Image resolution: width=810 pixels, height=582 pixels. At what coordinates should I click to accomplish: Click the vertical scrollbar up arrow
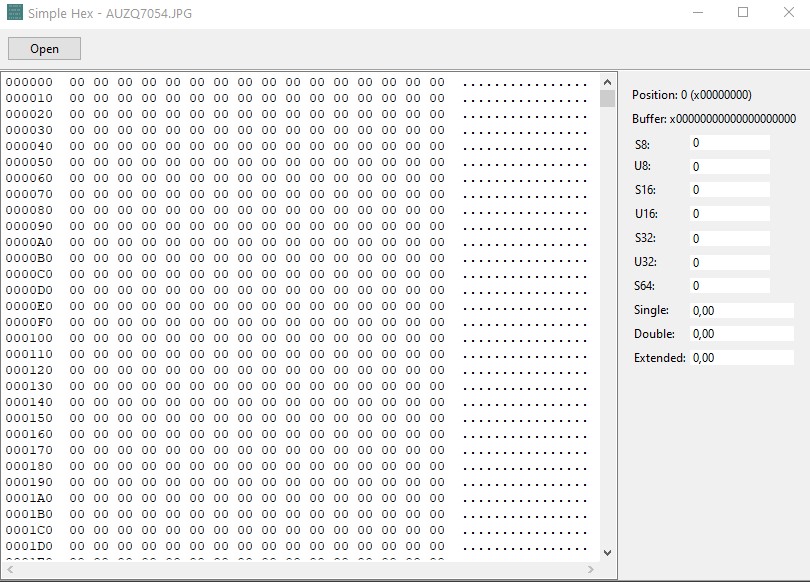point(607,81)
